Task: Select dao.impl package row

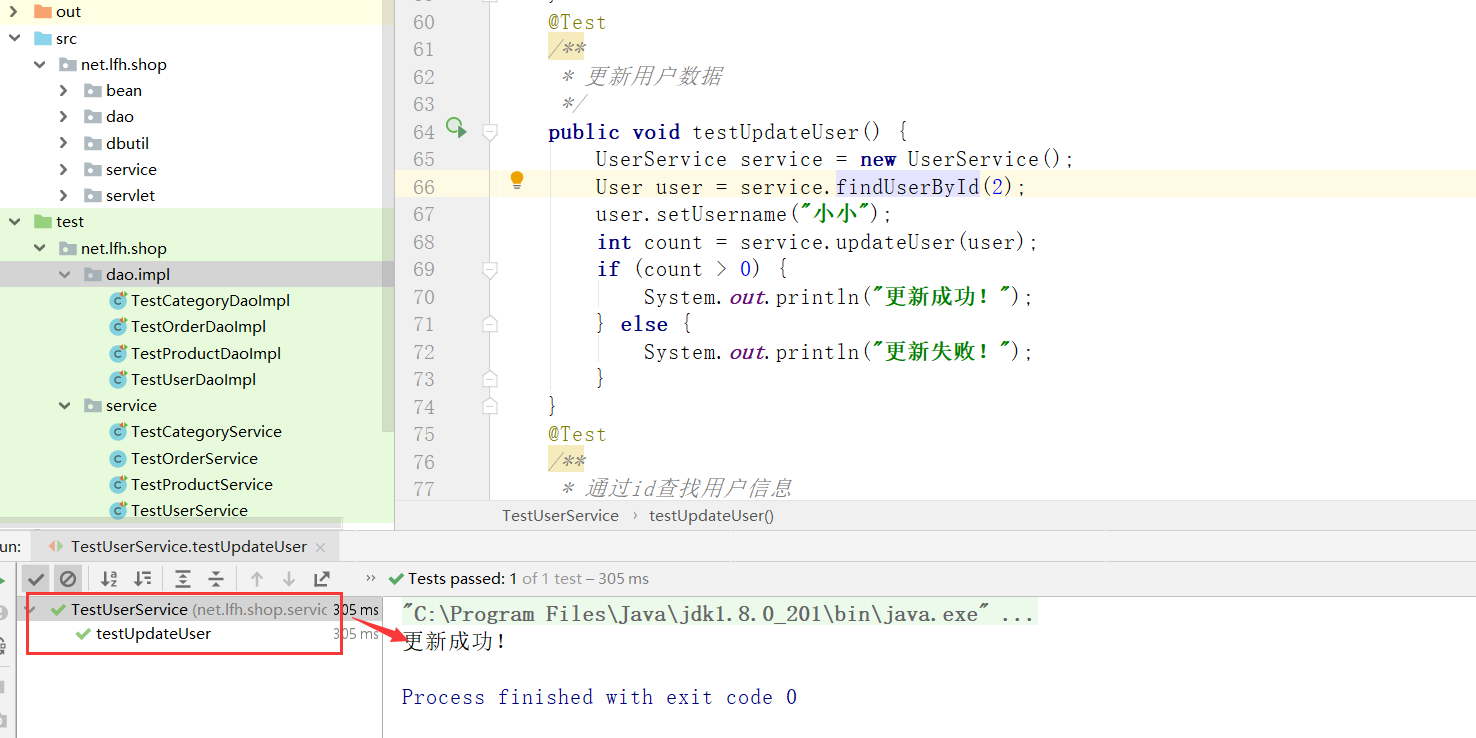Action: 197,274
